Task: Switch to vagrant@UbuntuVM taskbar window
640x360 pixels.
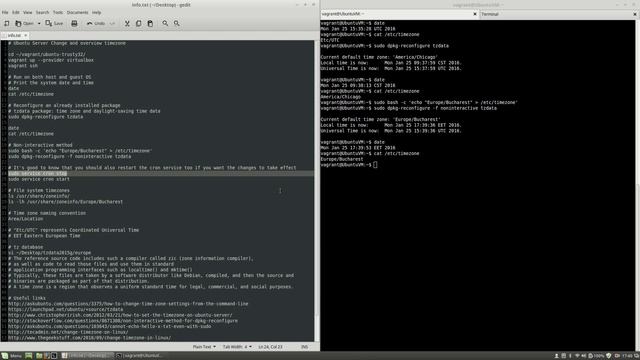Action: (x=141, y=356)
